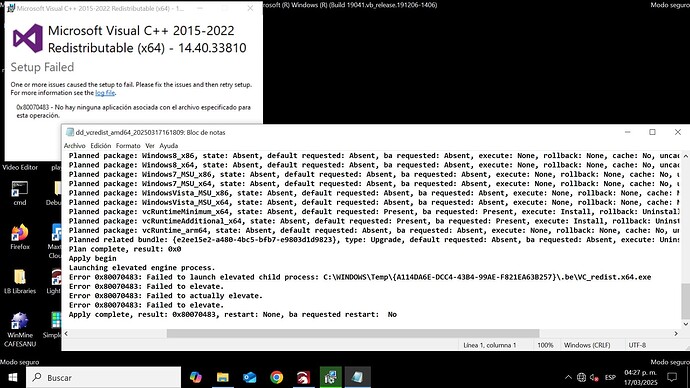Click 'Planned package: vcRuntime_arm64' line

coord(374,231)
